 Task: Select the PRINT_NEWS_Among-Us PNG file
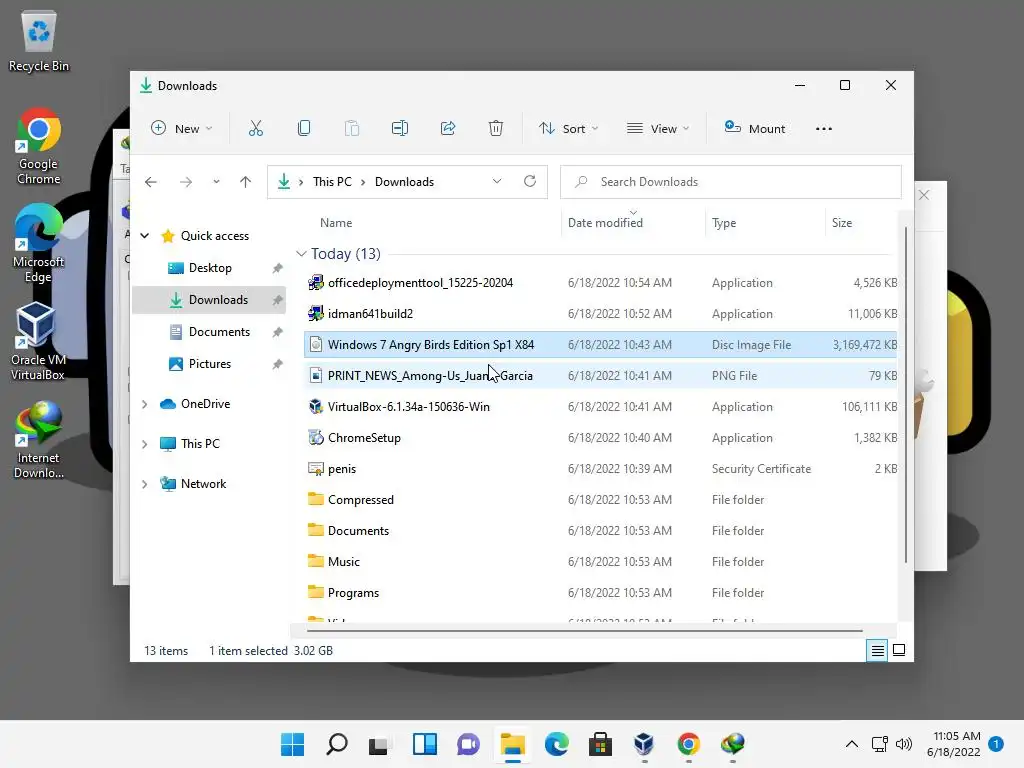(600, 376)
